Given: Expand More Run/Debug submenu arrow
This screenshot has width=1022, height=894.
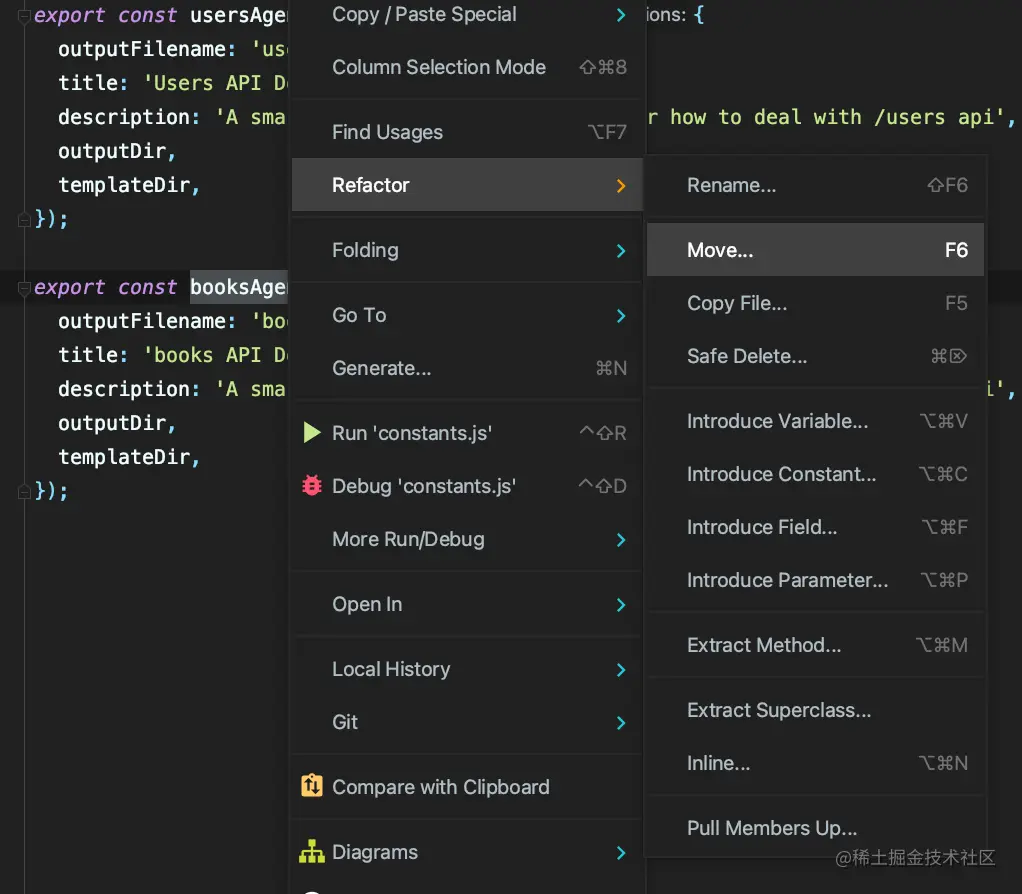Looking at the screenshot, I should [620, 540].
